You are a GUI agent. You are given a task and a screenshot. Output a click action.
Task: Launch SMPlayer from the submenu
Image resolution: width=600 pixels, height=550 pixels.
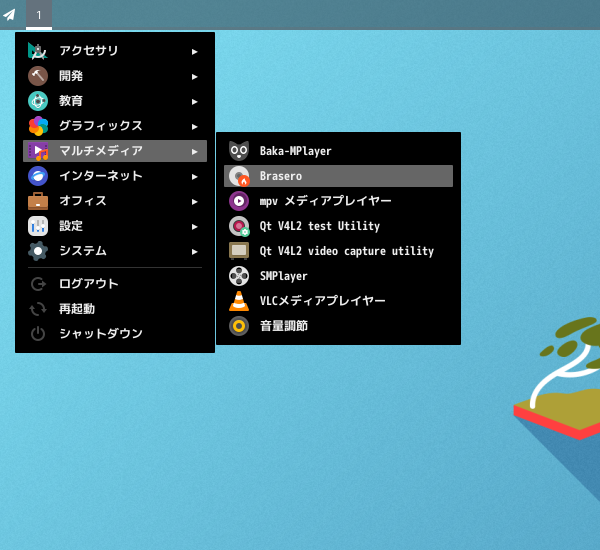pos(338,276)
